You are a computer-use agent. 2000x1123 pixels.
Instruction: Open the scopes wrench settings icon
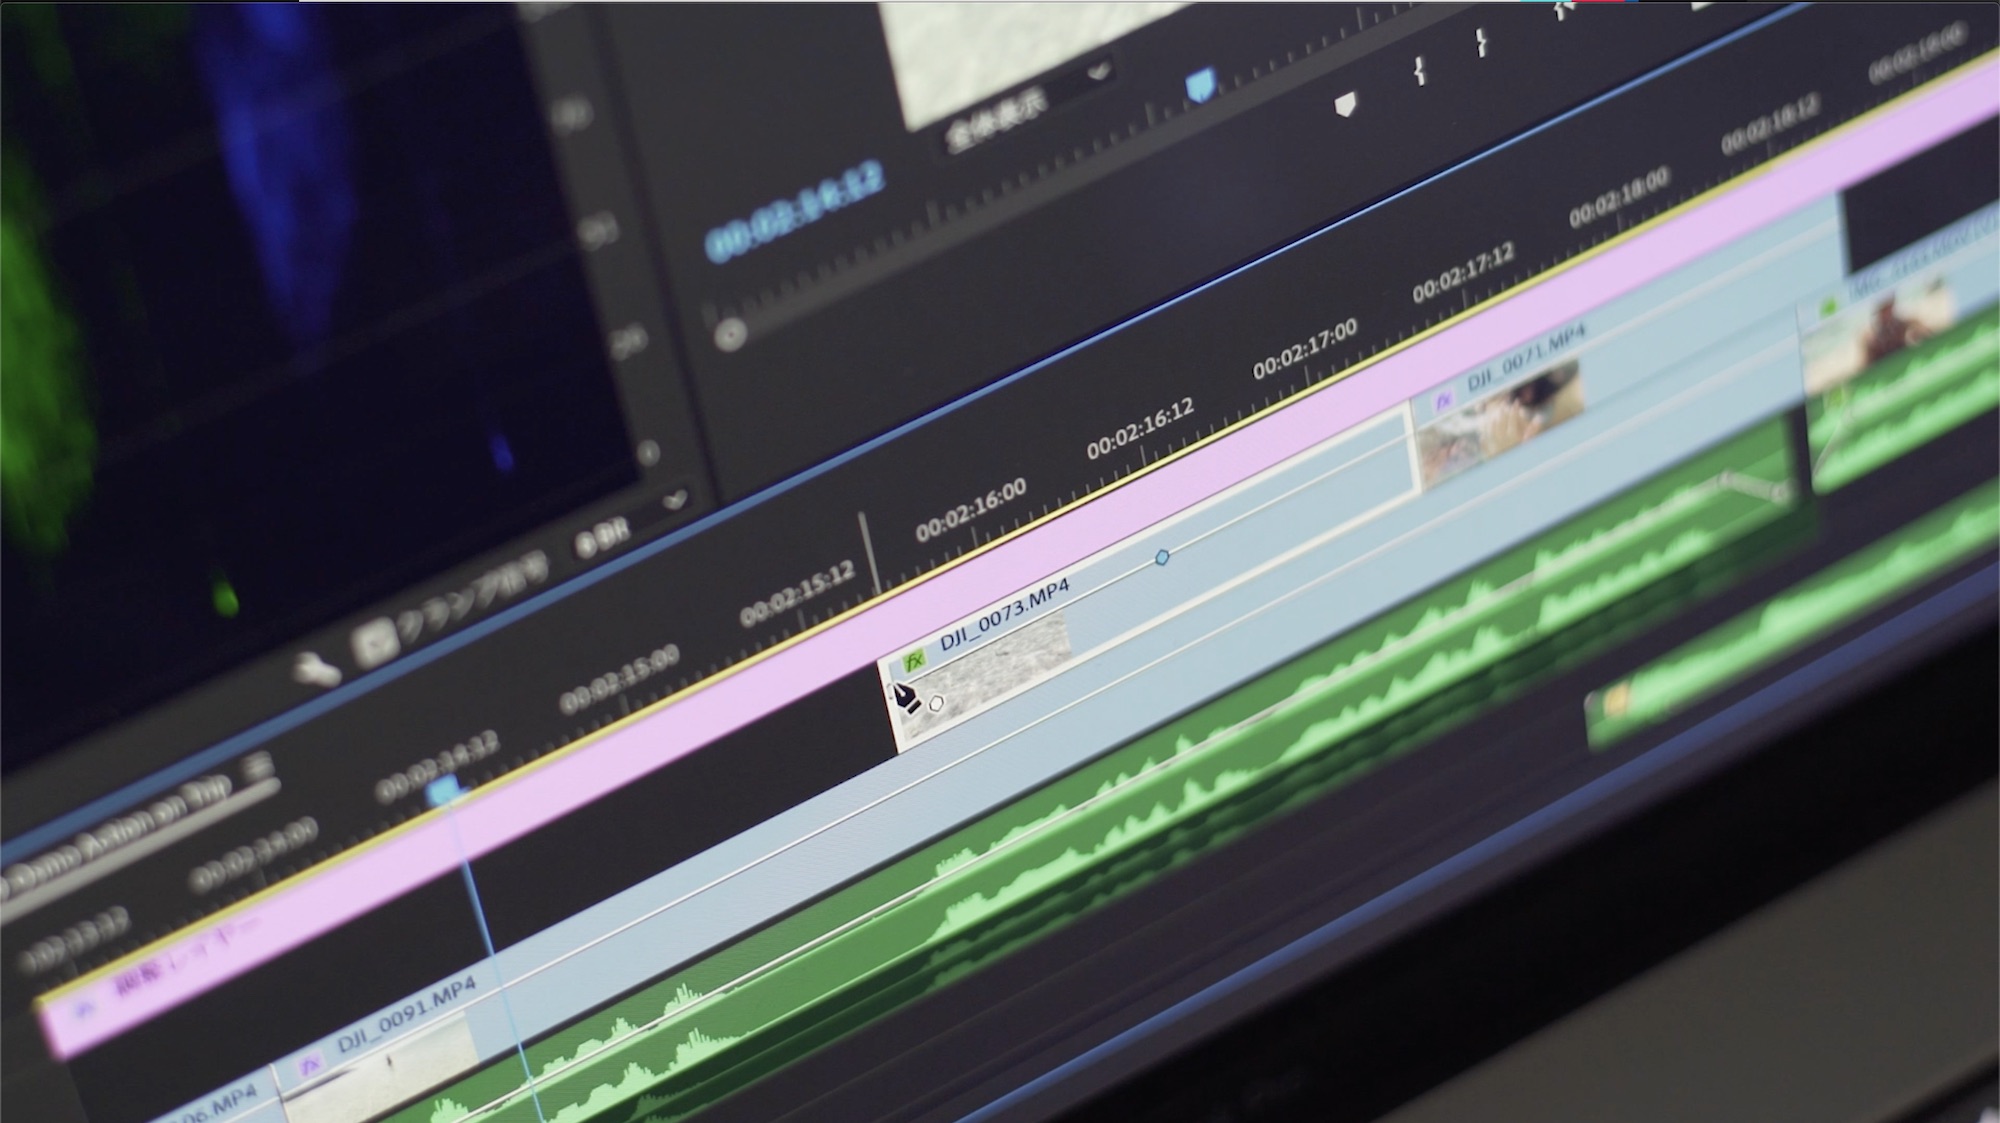pyautogui.click(x=317, y=668)
